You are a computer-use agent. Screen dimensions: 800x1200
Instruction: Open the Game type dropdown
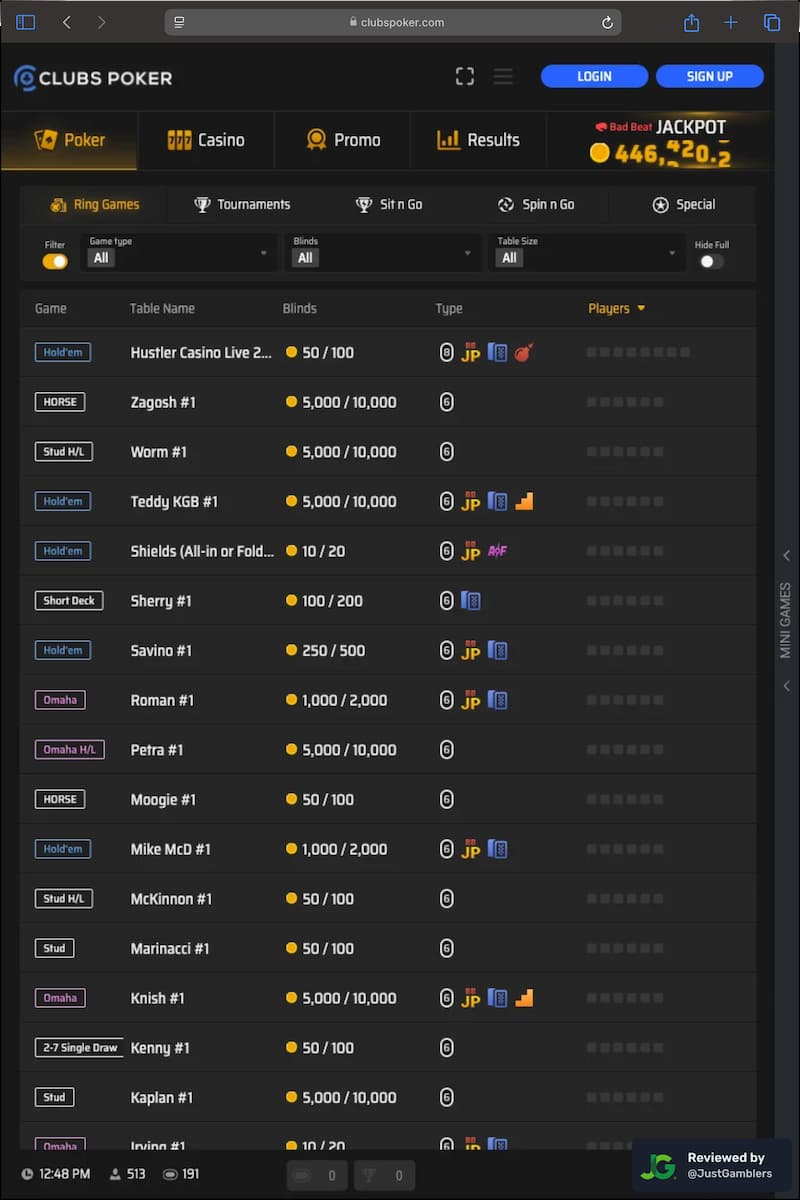[178, 253]
